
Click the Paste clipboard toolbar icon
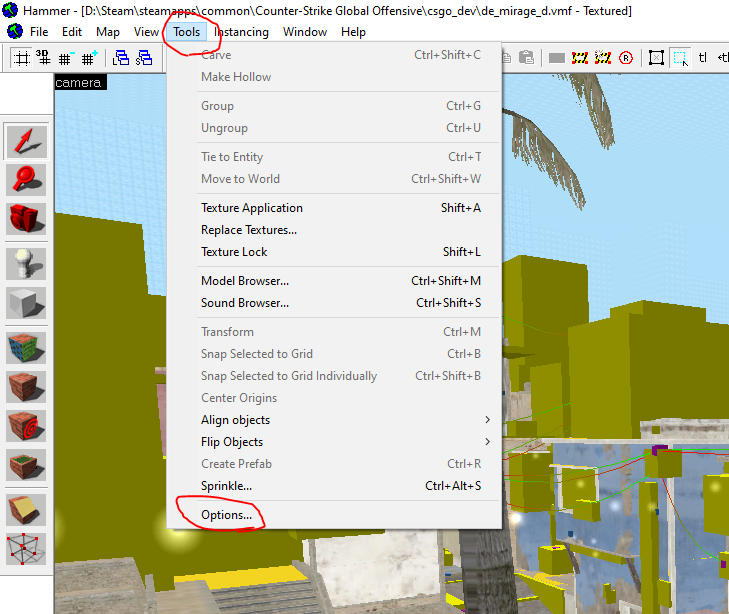pos(526,58)
